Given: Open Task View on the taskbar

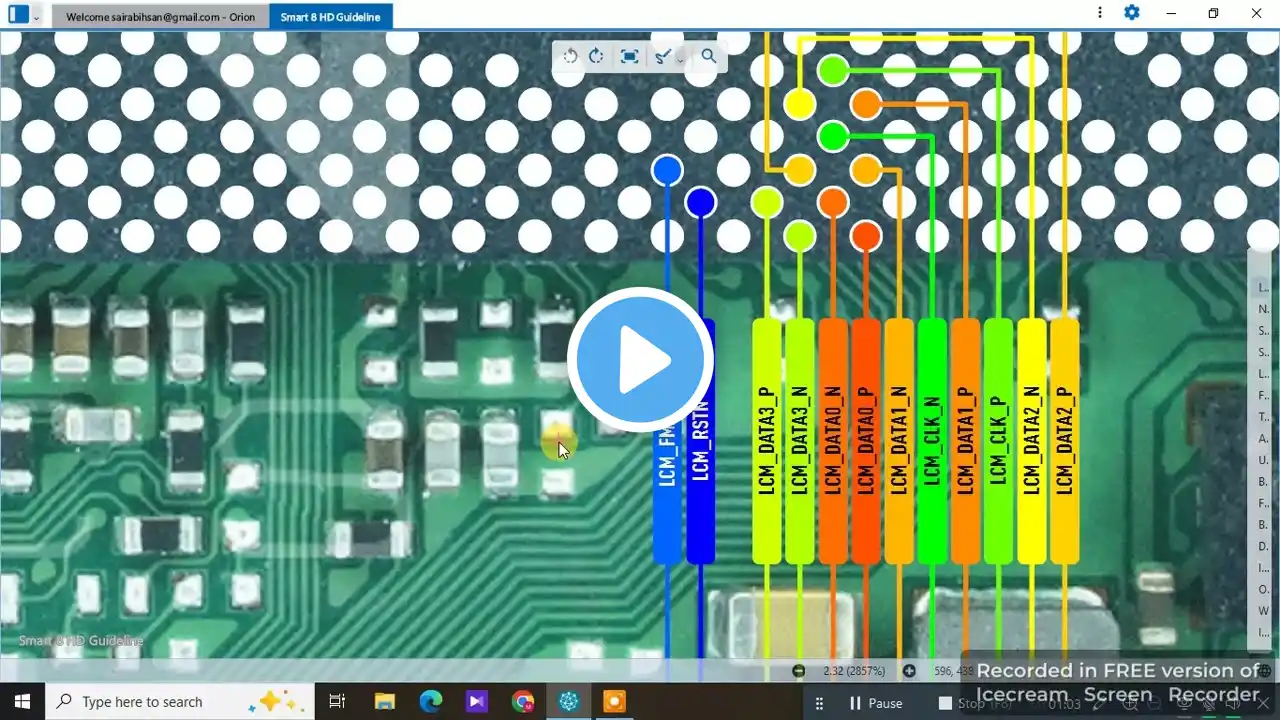Looking at the screenshot, I should [337, 702].
